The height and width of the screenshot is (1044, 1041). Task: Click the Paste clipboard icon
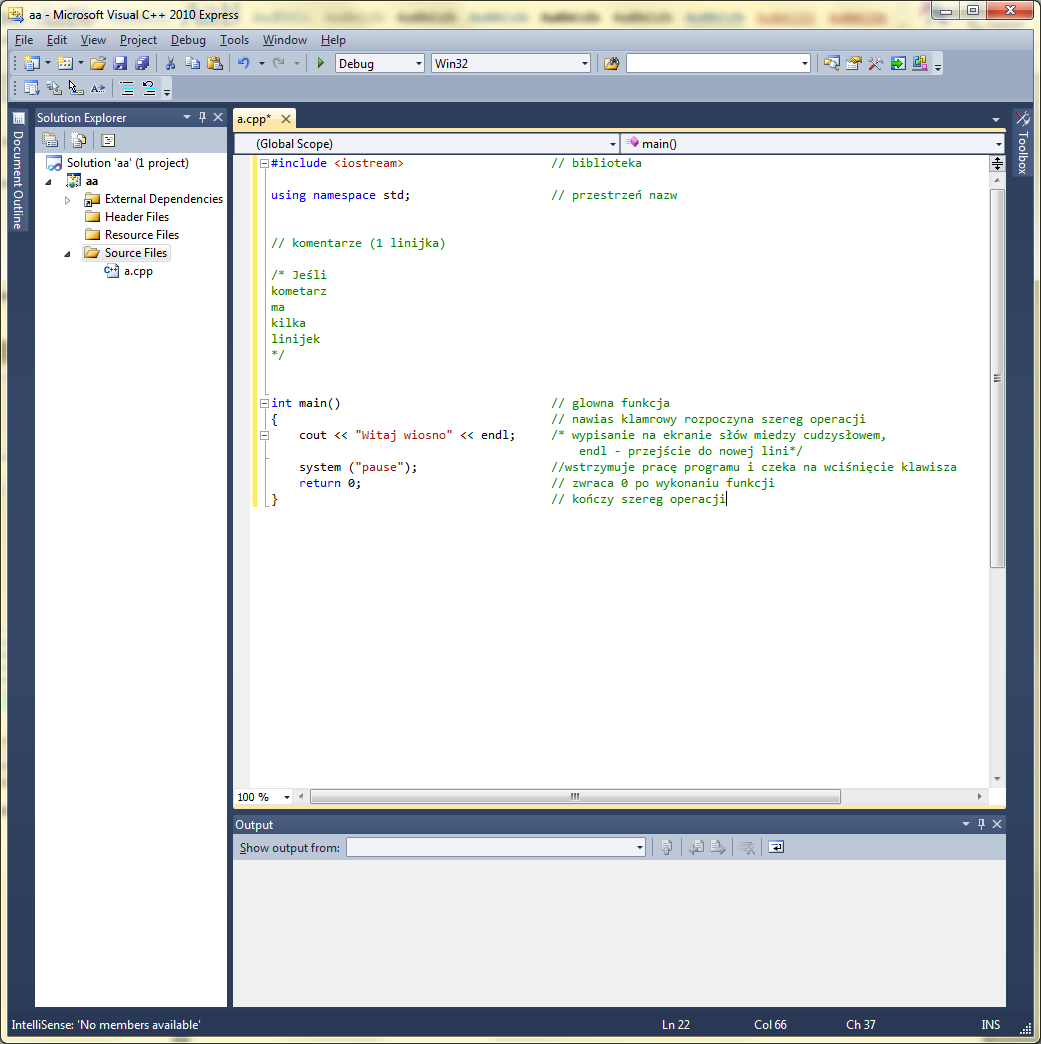coord(214,63)
